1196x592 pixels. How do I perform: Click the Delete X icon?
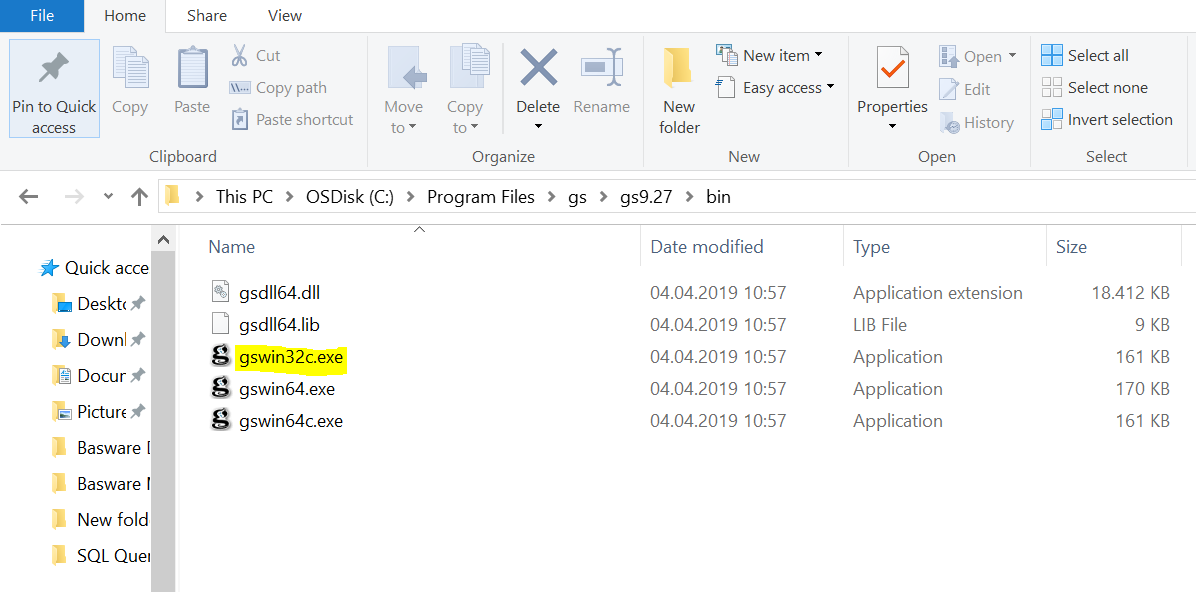538,69
